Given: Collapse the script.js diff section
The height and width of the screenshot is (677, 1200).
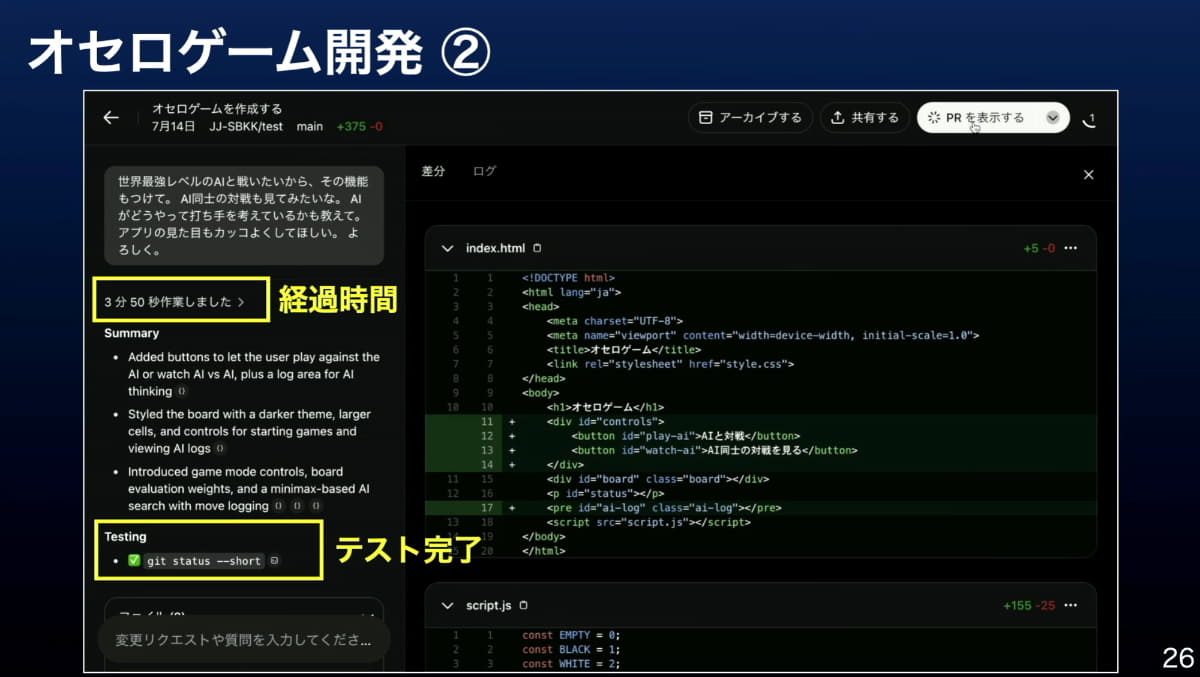Looking at the screenshot, I should point(448,605).
